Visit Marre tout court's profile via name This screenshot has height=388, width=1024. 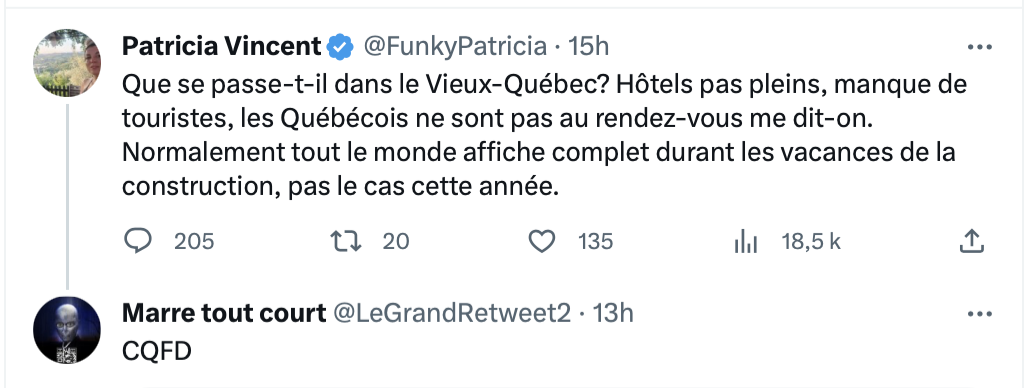click(x=224, y=314)
